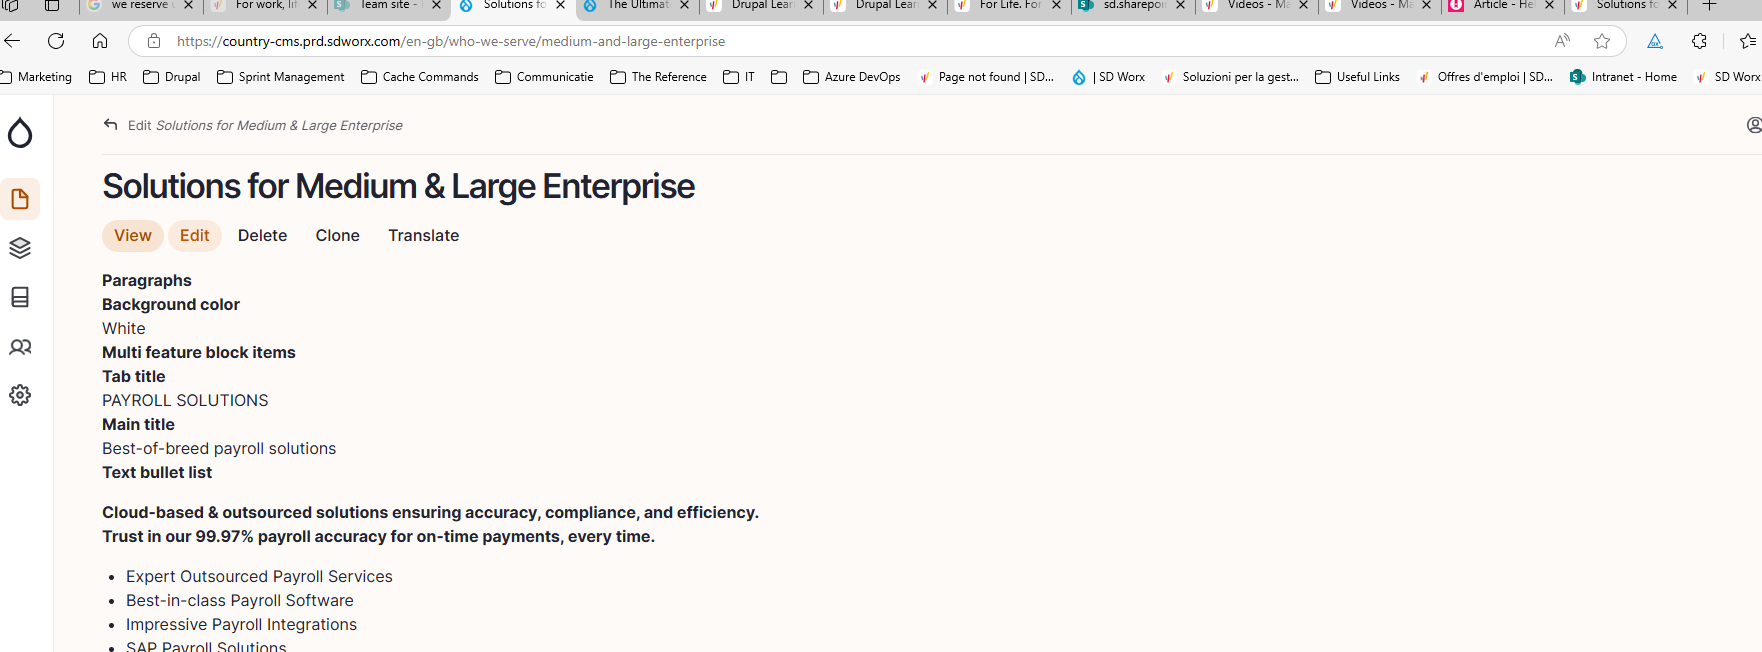Select the Edit local task tab

coord(195,235)
